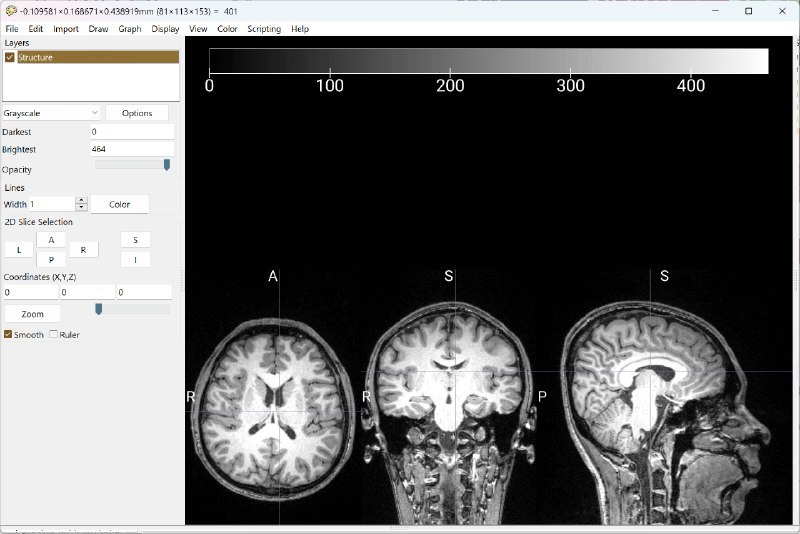
Task: Open the Grayscale color scheme dropdown
Action: 51,113
